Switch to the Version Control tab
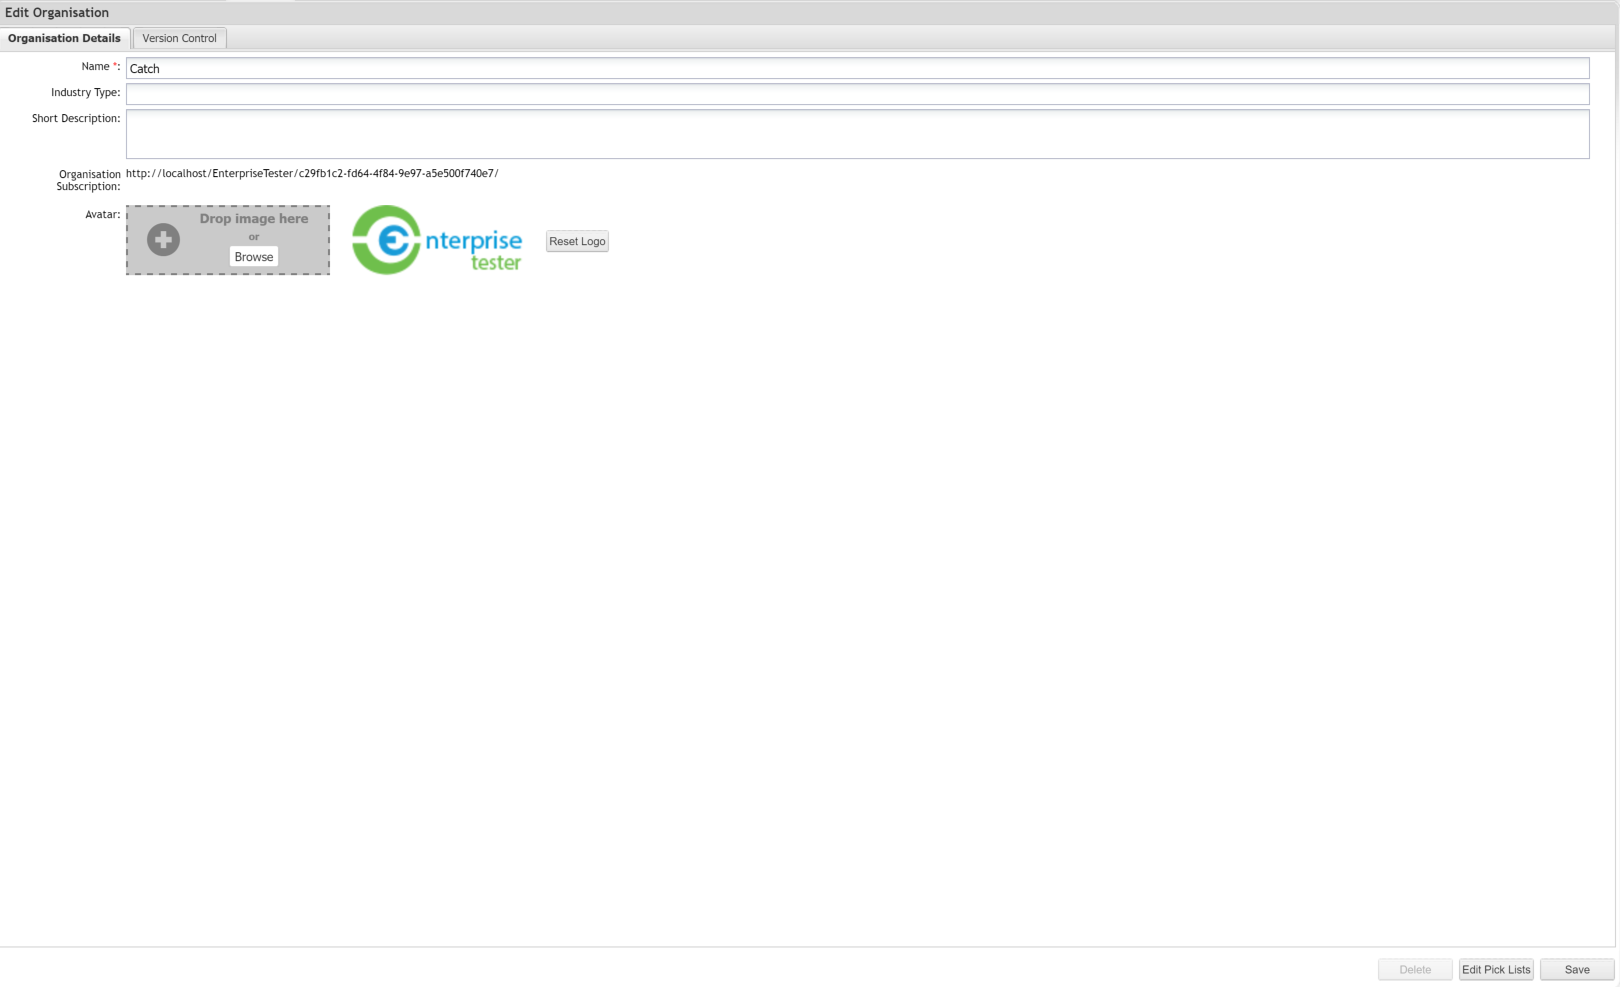Viewport: 1620px width, 987px height. (x=179, y=38)
